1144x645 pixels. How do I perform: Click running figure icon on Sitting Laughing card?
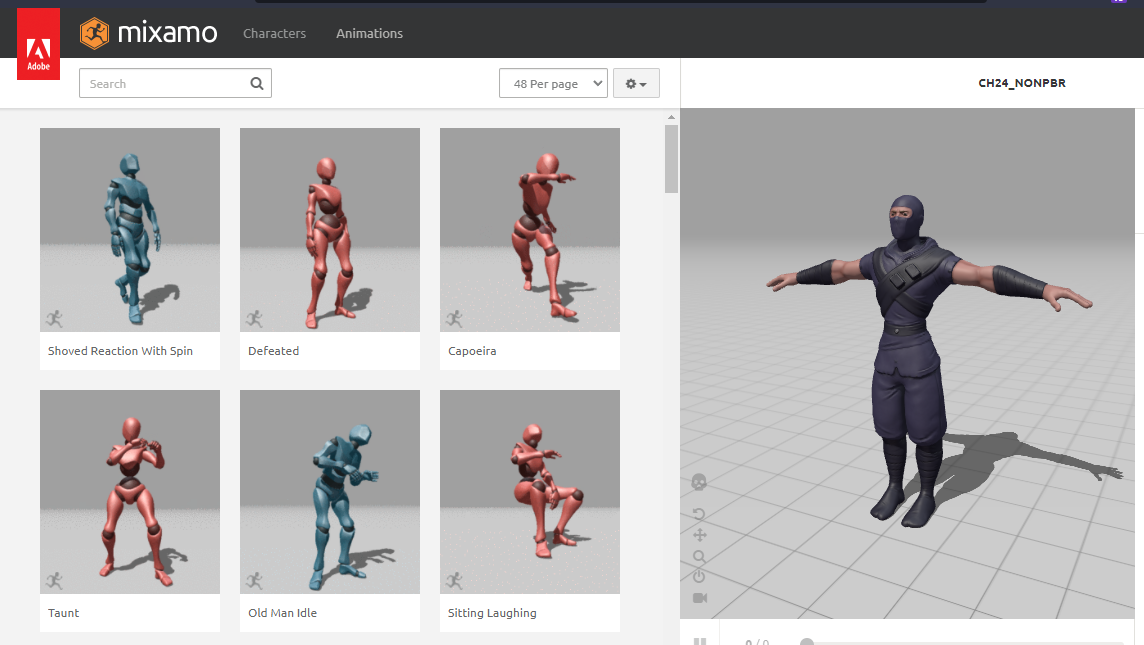(455, 580)
